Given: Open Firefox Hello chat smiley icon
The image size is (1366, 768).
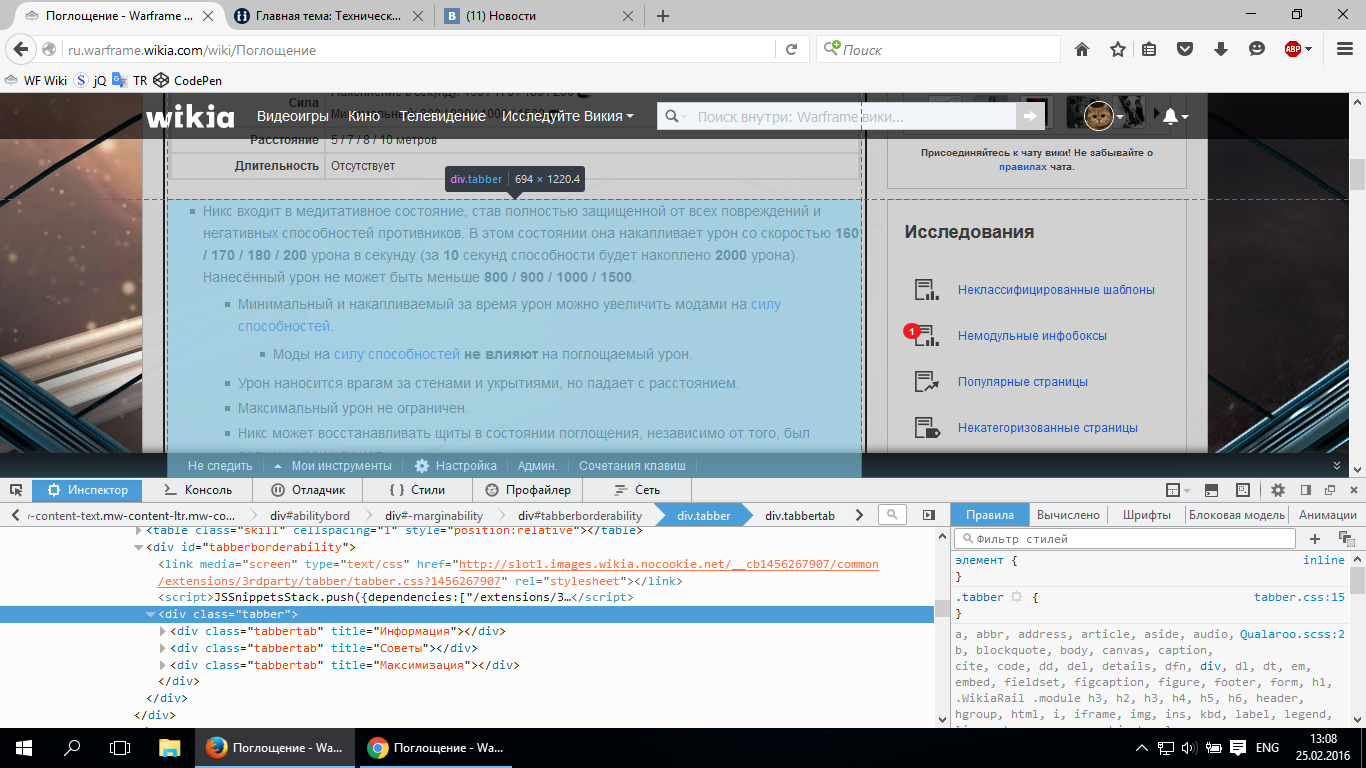Looking at the screenshot, I should click(1256, 49).
